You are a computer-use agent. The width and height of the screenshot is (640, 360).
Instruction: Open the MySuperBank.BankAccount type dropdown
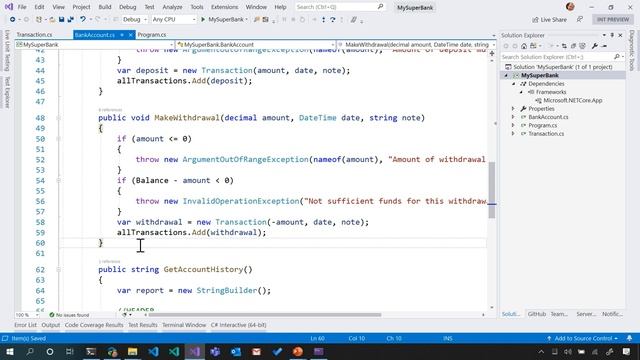pyautogui.click(x=256, y=44)
